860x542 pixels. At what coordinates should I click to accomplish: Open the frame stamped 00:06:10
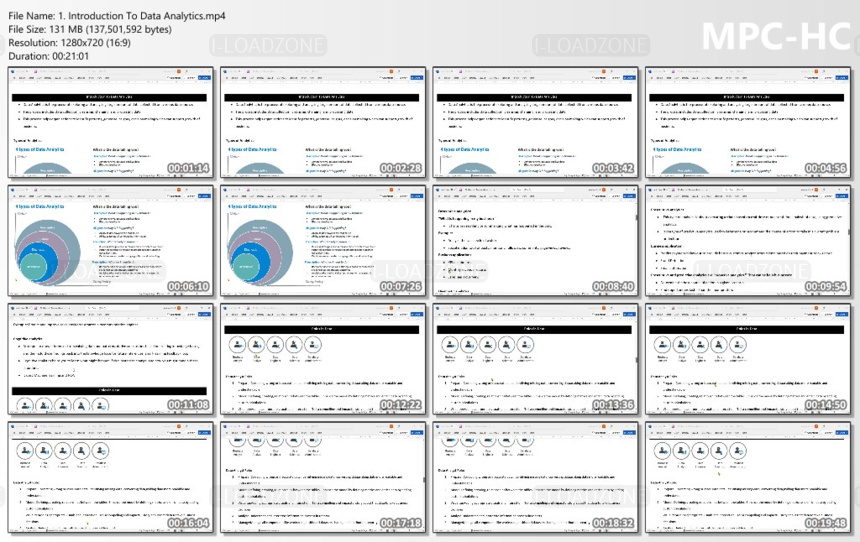(110, 241)
